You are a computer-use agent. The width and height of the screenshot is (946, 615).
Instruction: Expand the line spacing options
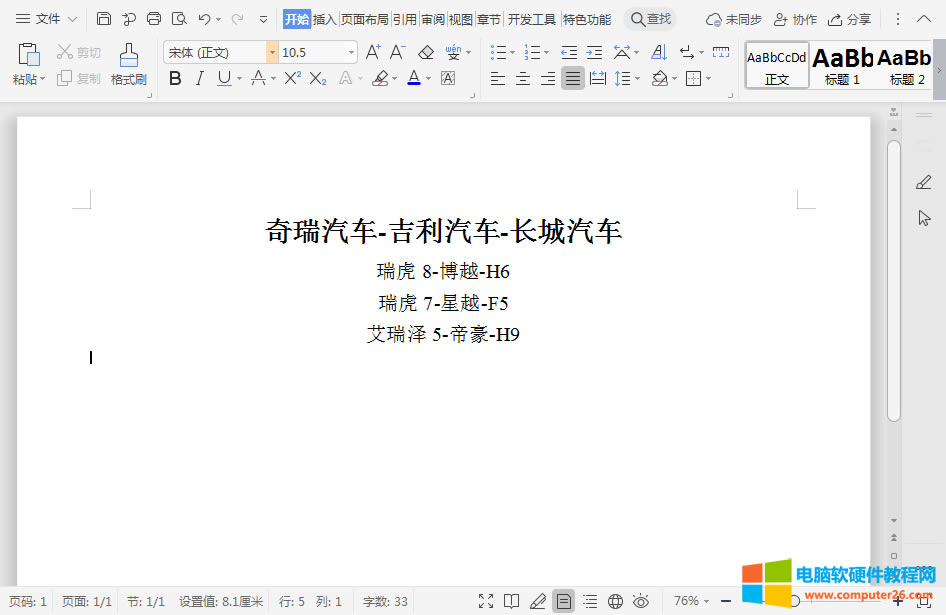637,78
